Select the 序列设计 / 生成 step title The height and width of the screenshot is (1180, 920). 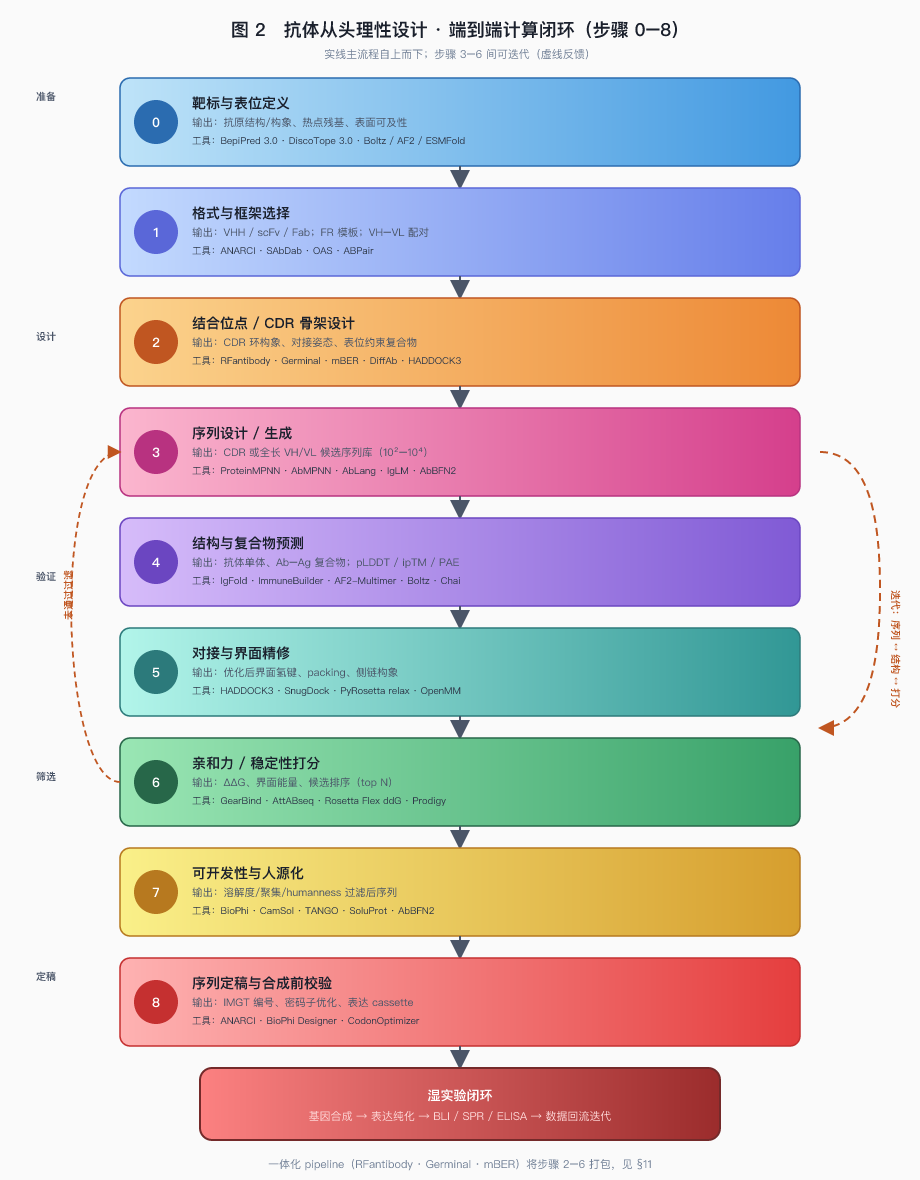241,433
